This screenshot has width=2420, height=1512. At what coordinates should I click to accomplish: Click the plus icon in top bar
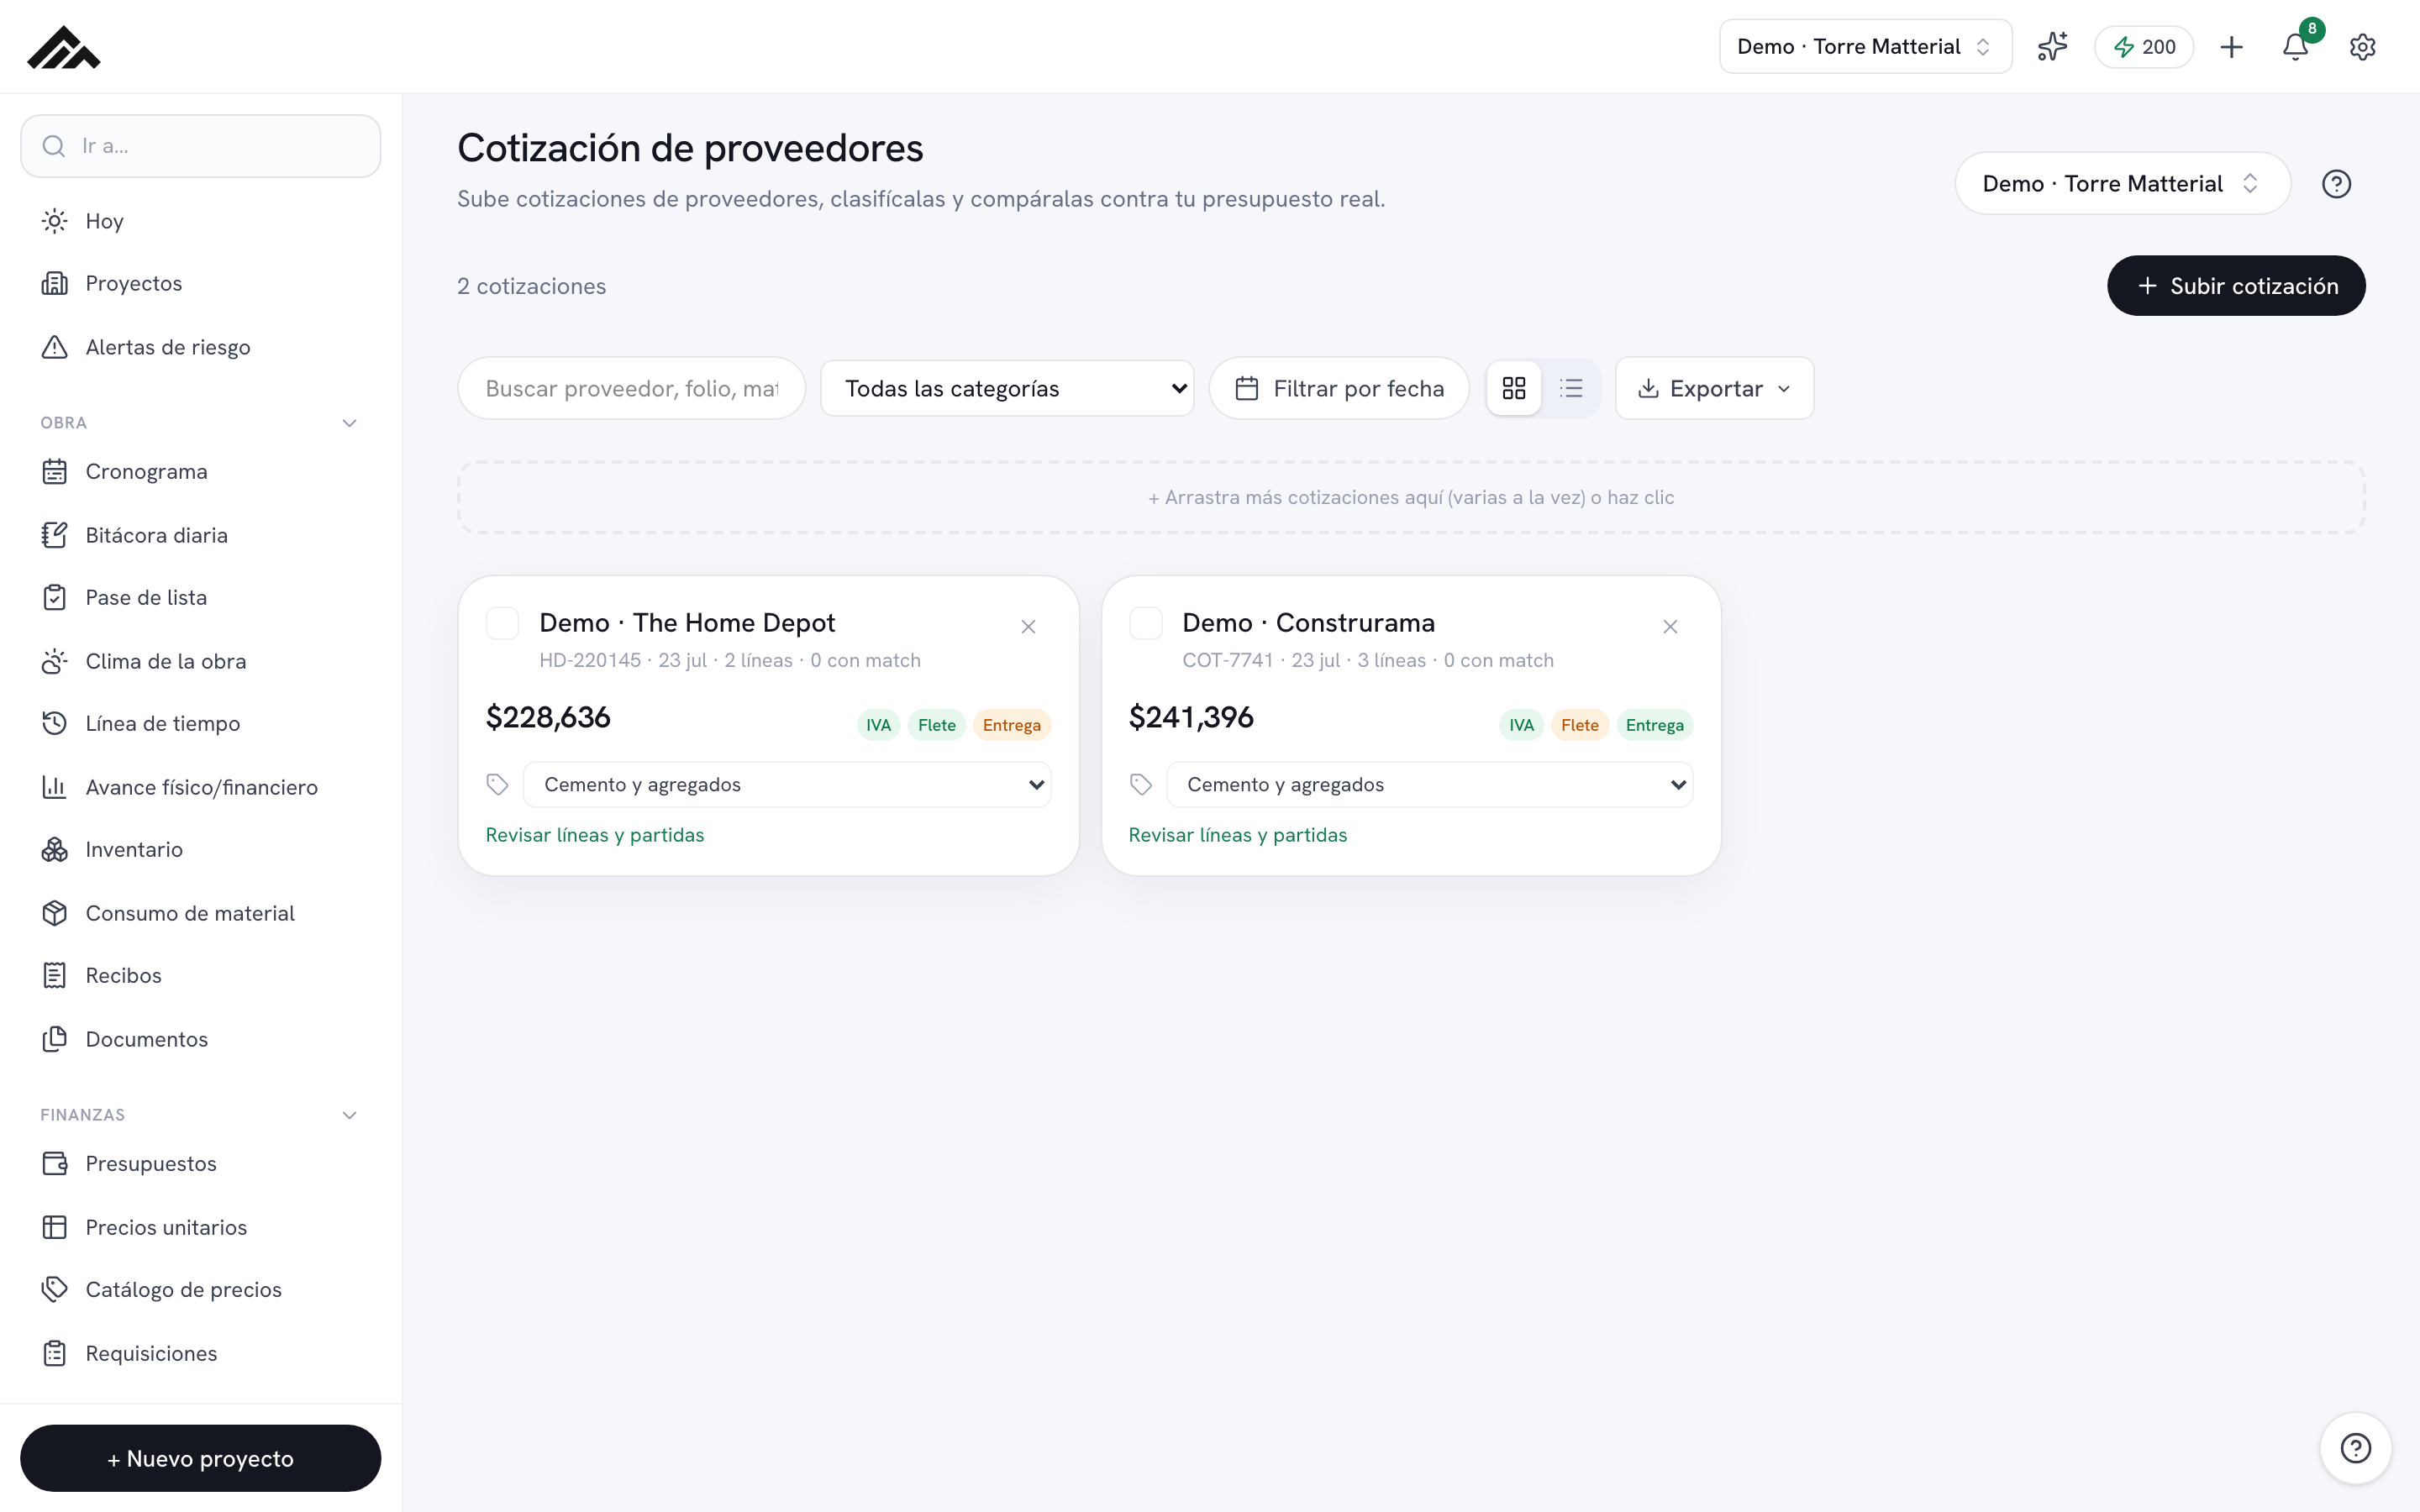click(2231, 47)
